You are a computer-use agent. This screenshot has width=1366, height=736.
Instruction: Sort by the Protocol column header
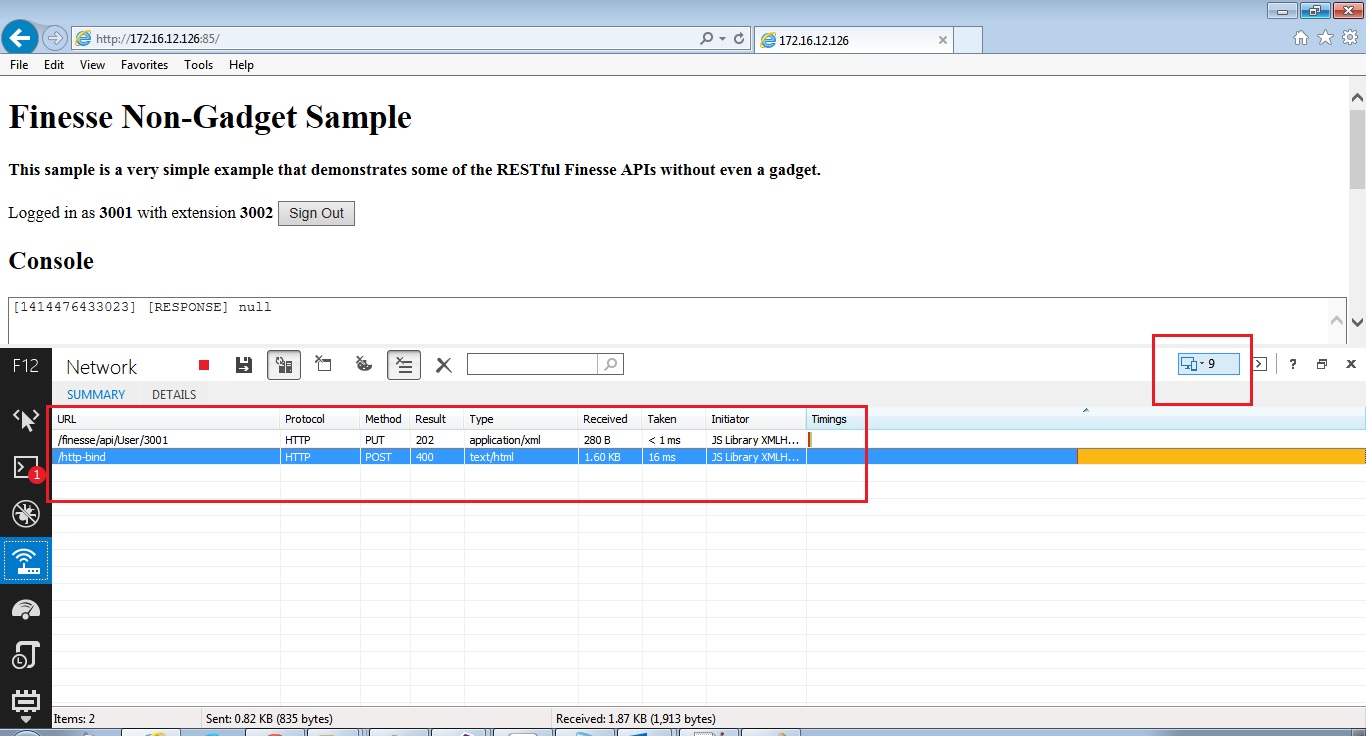point(320,419)
